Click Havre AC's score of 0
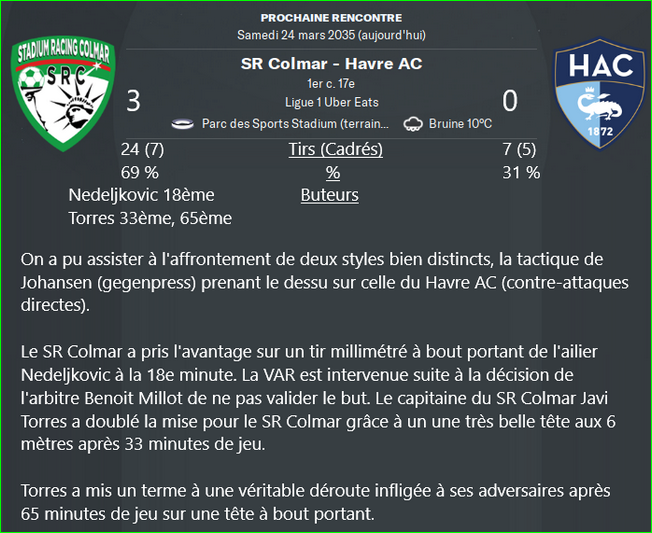Viewport: 652px width, 533px height. (510, 101)
